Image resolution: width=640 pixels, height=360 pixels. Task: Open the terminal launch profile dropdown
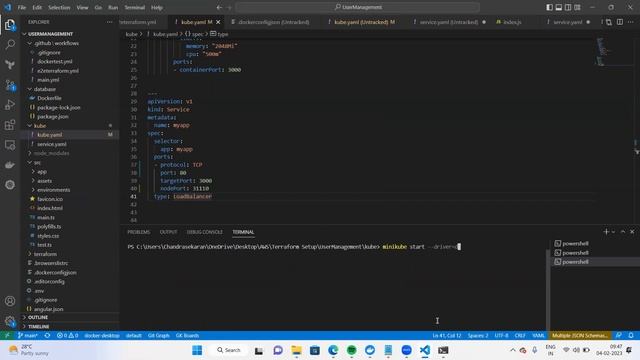(x=613, y=232)
